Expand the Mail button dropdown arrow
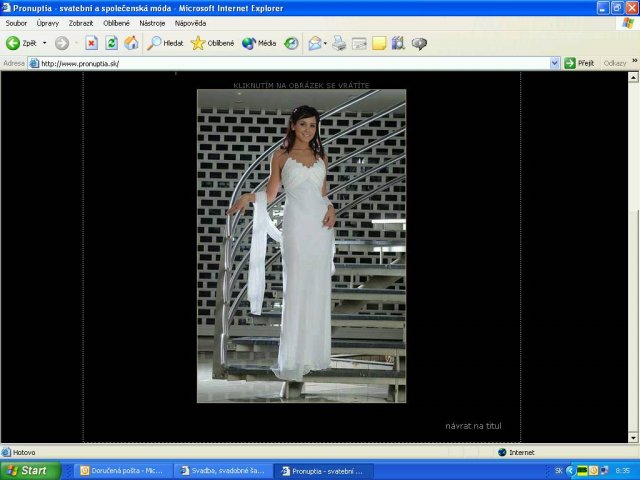The height and width of the screenshot is (480, 640). click(x=326, y=43)
